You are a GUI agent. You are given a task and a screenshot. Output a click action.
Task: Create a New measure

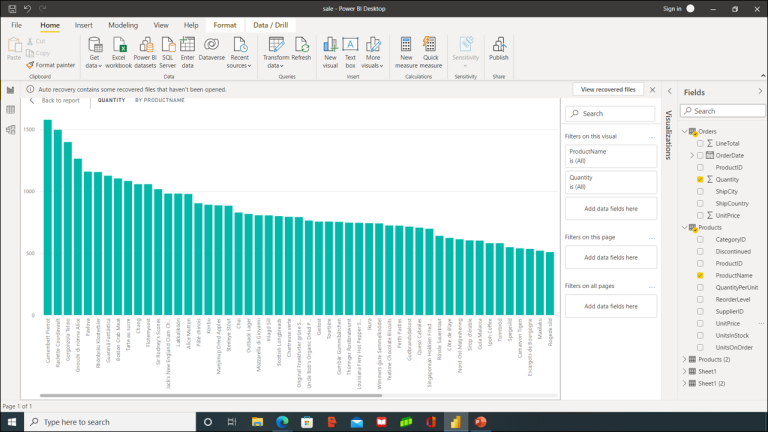tap(406, 45)
